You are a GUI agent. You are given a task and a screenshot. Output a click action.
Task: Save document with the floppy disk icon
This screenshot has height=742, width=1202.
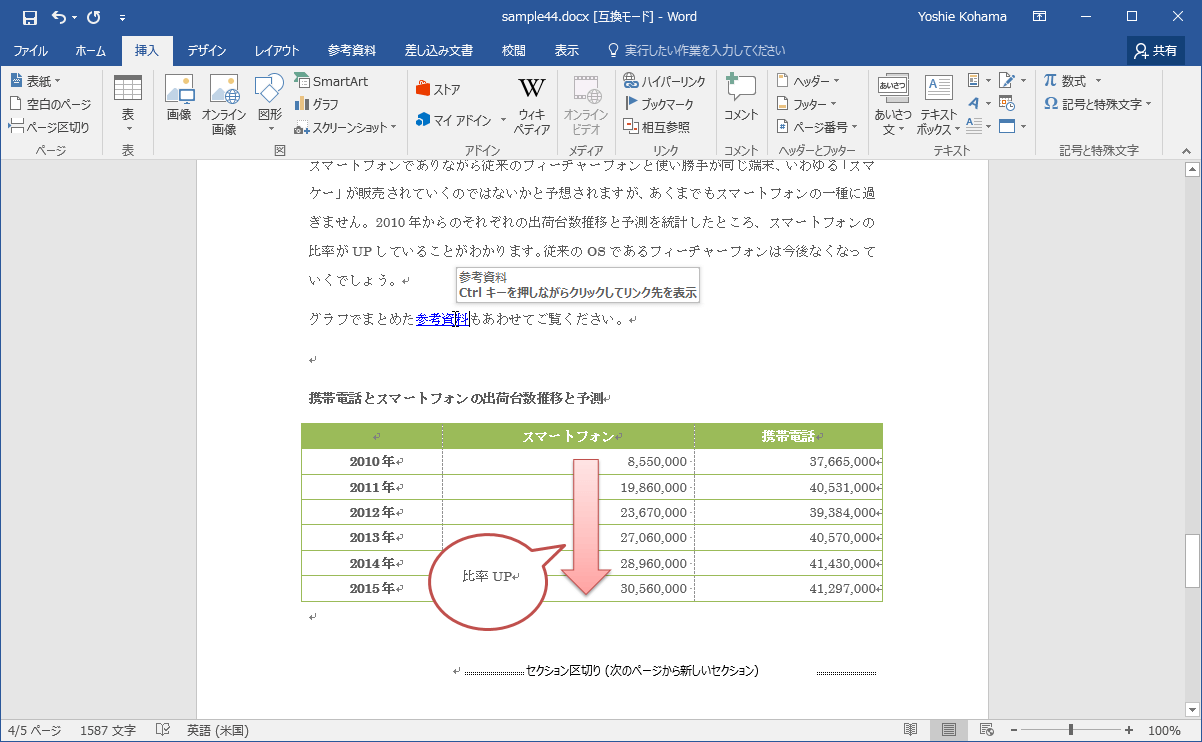pyautogui.click(x=29, y=17)
